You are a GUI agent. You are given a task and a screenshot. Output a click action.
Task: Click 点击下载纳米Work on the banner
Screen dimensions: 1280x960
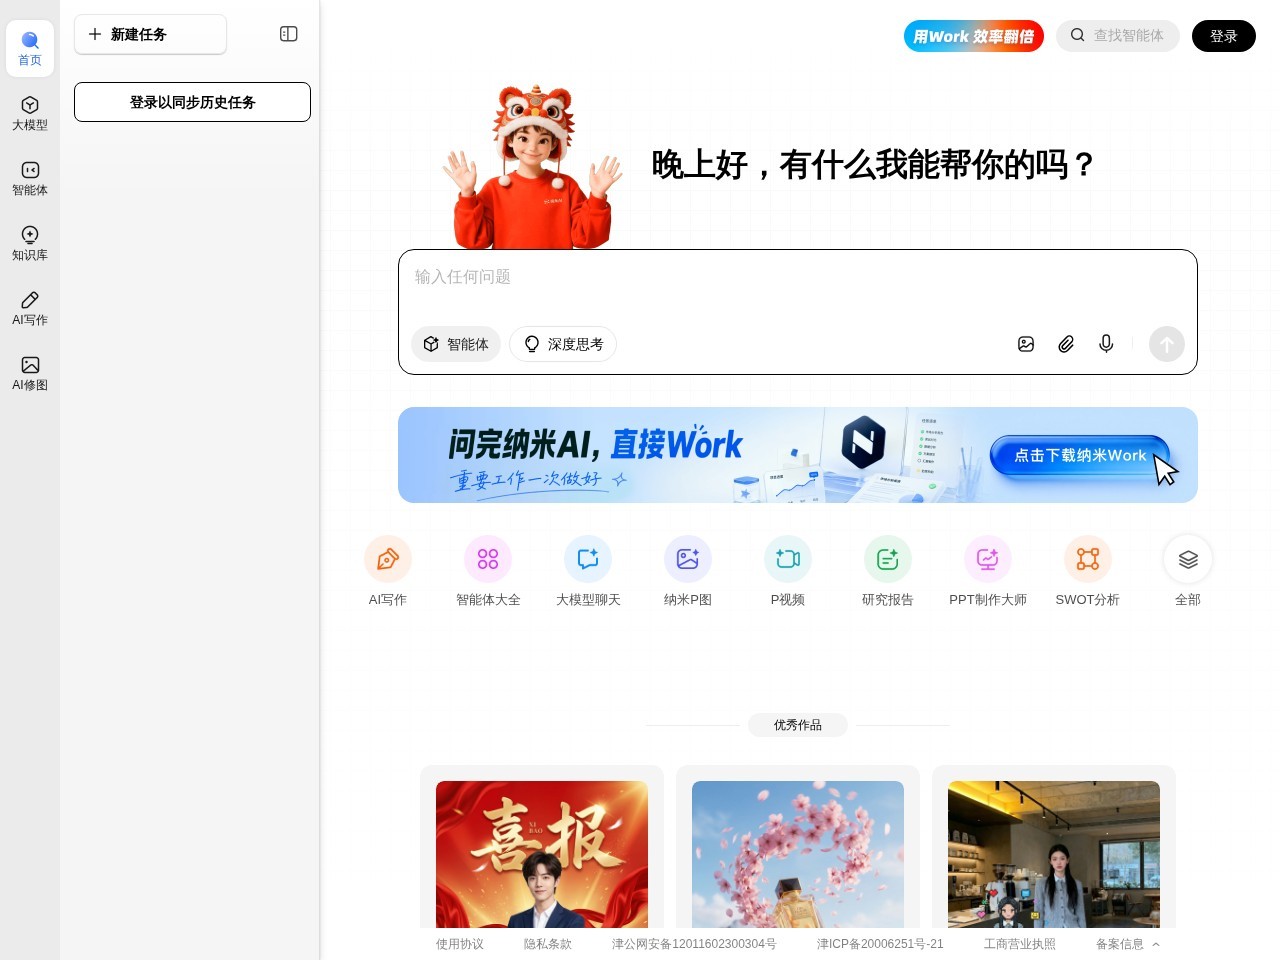click(1080, 455)
